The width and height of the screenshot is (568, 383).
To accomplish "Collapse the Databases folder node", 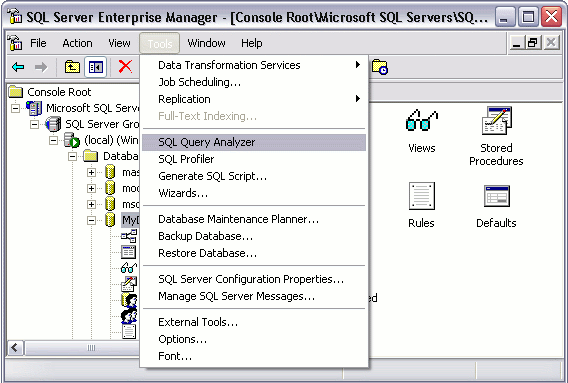I will 72,156.
